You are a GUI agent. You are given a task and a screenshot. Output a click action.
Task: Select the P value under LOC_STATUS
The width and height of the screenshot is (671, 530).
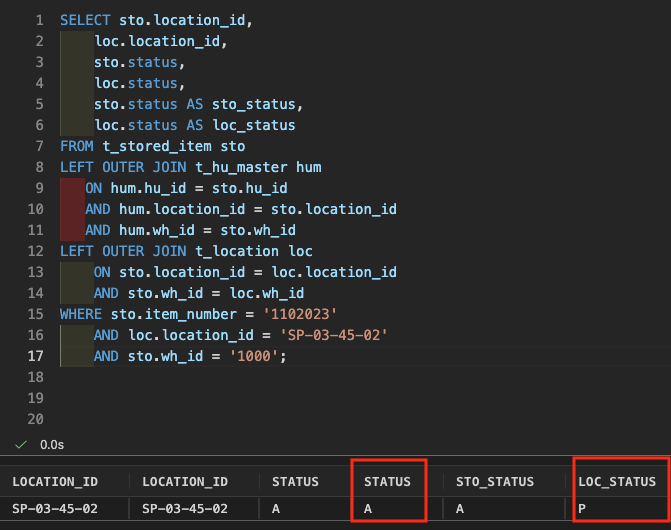pyautogui.click(x=583, y=508)
